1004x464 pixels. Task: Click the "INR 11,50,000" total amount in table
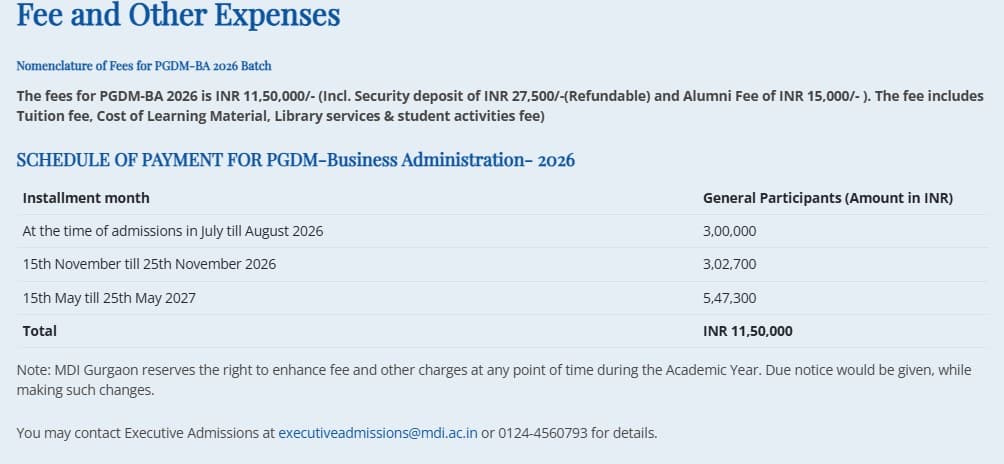748,331
